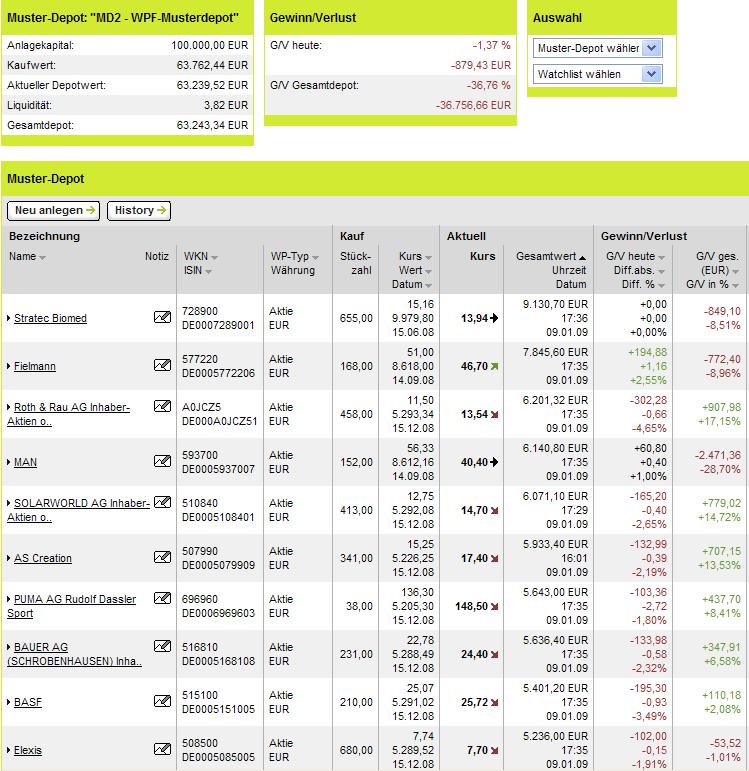The image size is (749, 771).
Task: Click the Neu anlegen button
Action: click(x=54, y=210)
